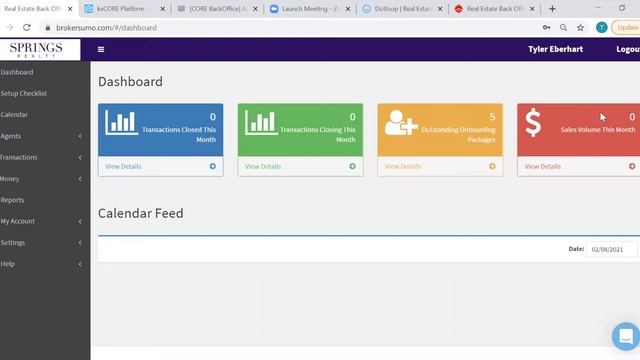Viewport: 640px width, 360px height.
Task: Switch to the last Real Estate Back Office tab
Action: pos(495,9)
